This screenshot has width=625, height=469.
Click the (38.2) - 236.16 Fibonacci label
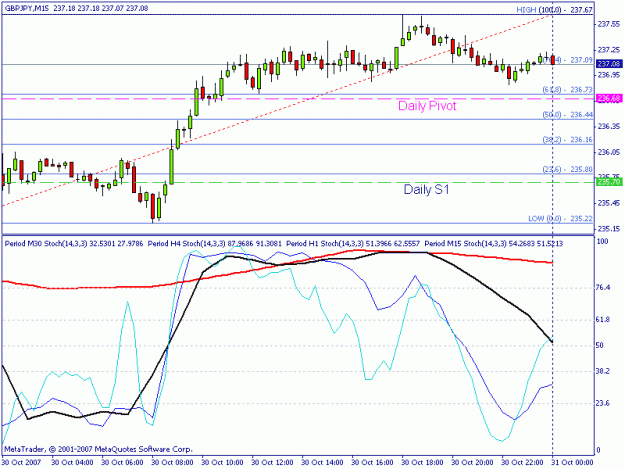568,140
